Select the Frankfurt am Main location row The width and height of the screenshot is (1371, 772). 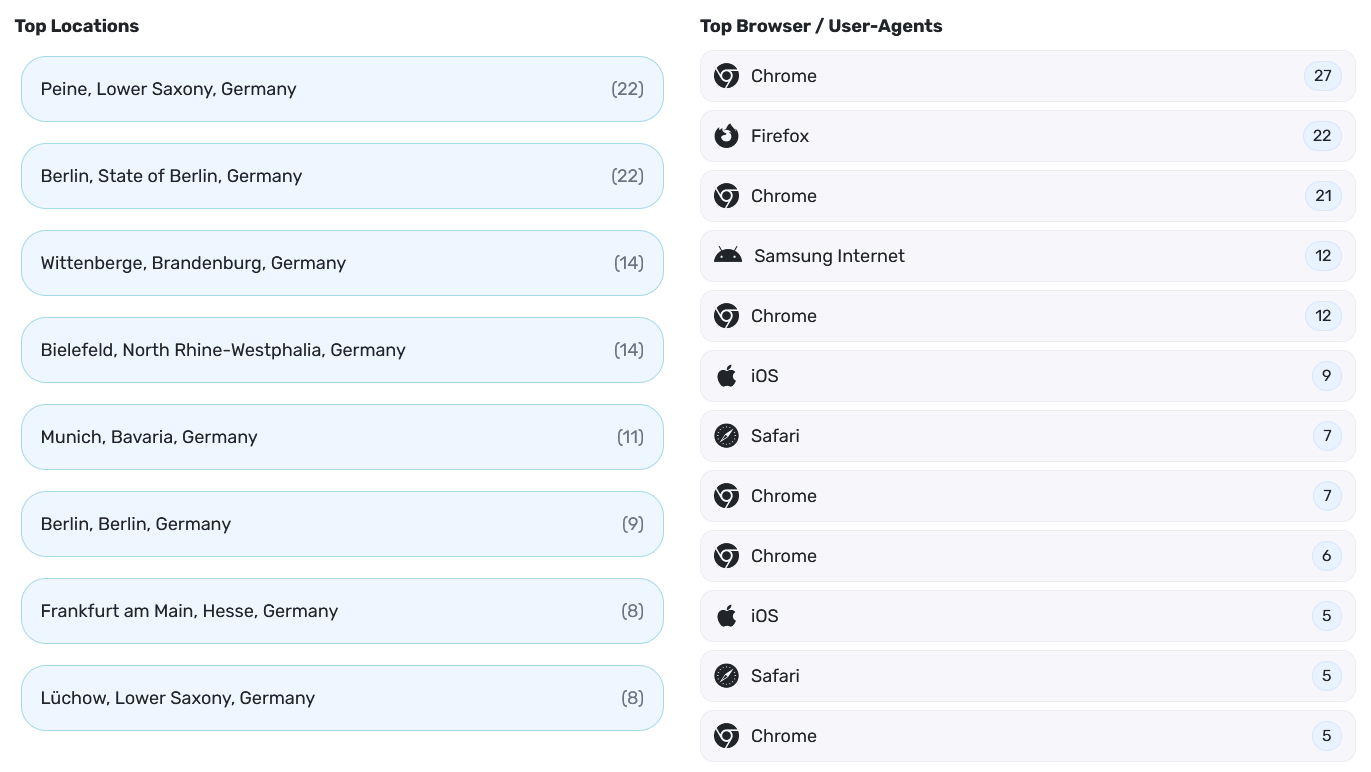coord(342,611)
